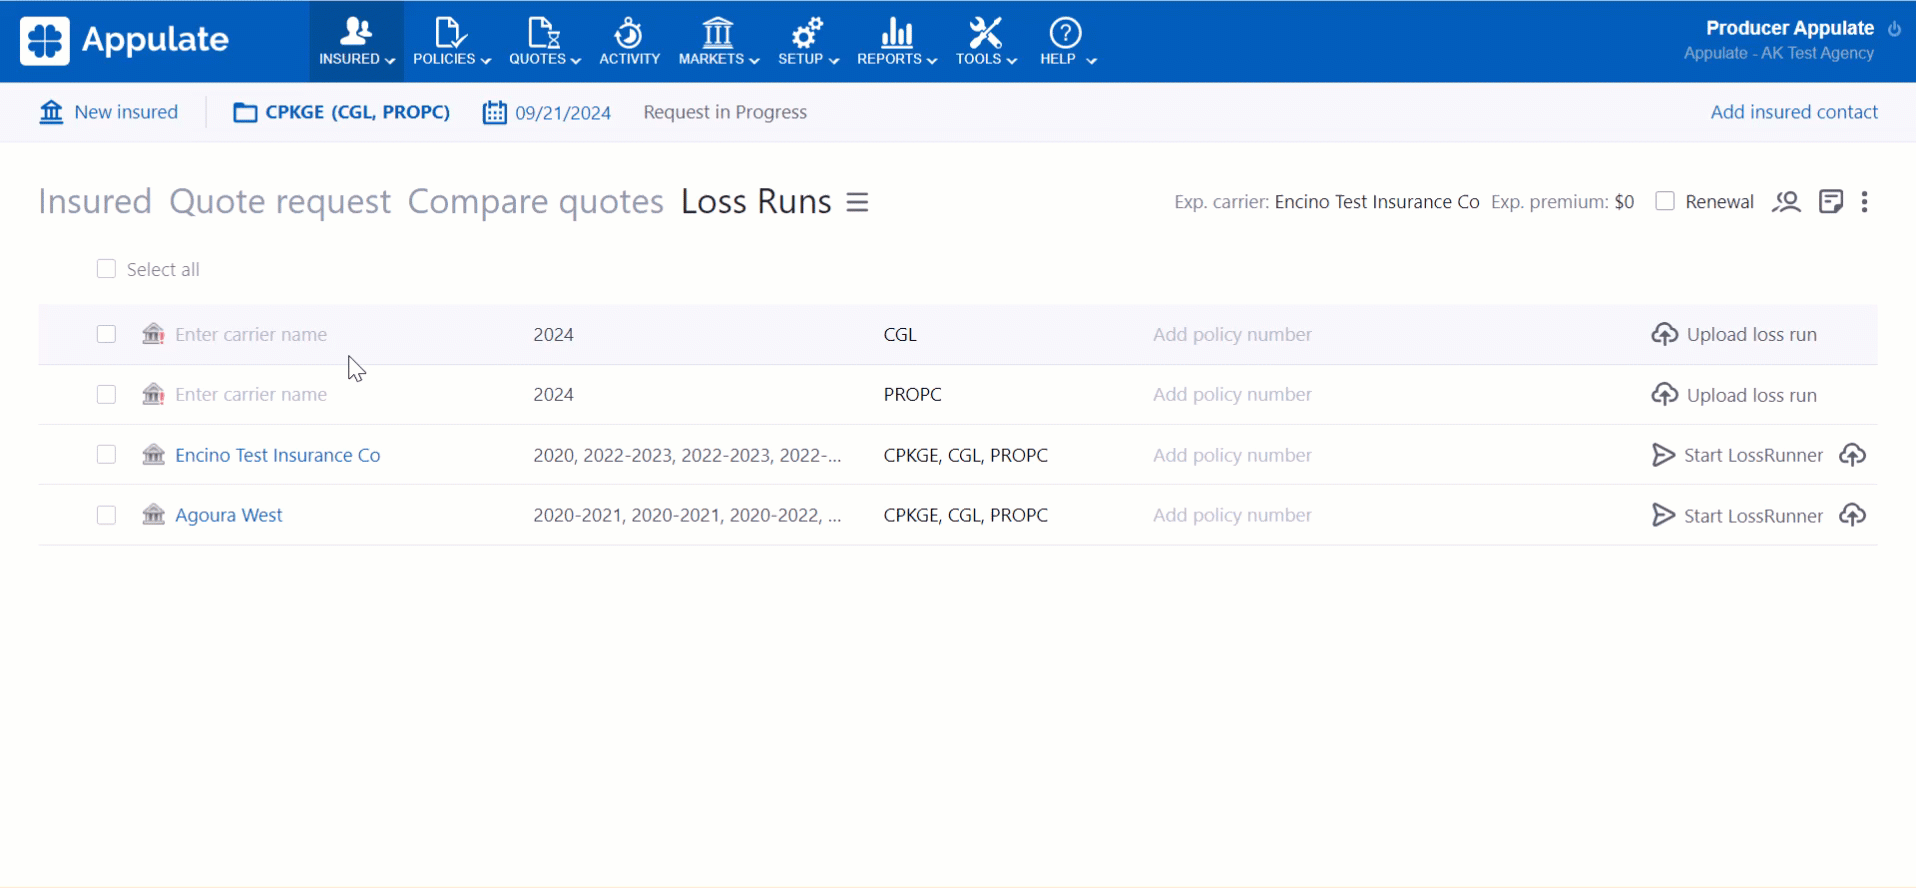
Task: Open the three-dot more options menu
Action: [1864, 202]
